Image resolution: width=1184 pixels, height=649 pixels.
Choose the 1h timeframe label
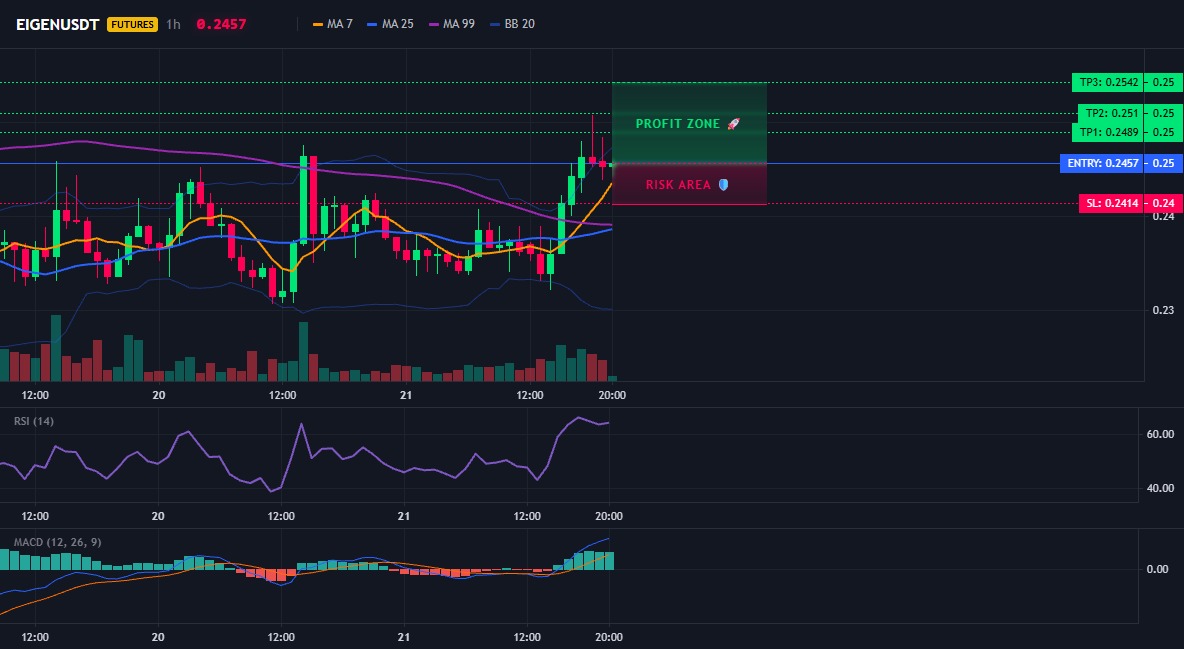click(174, 24)
